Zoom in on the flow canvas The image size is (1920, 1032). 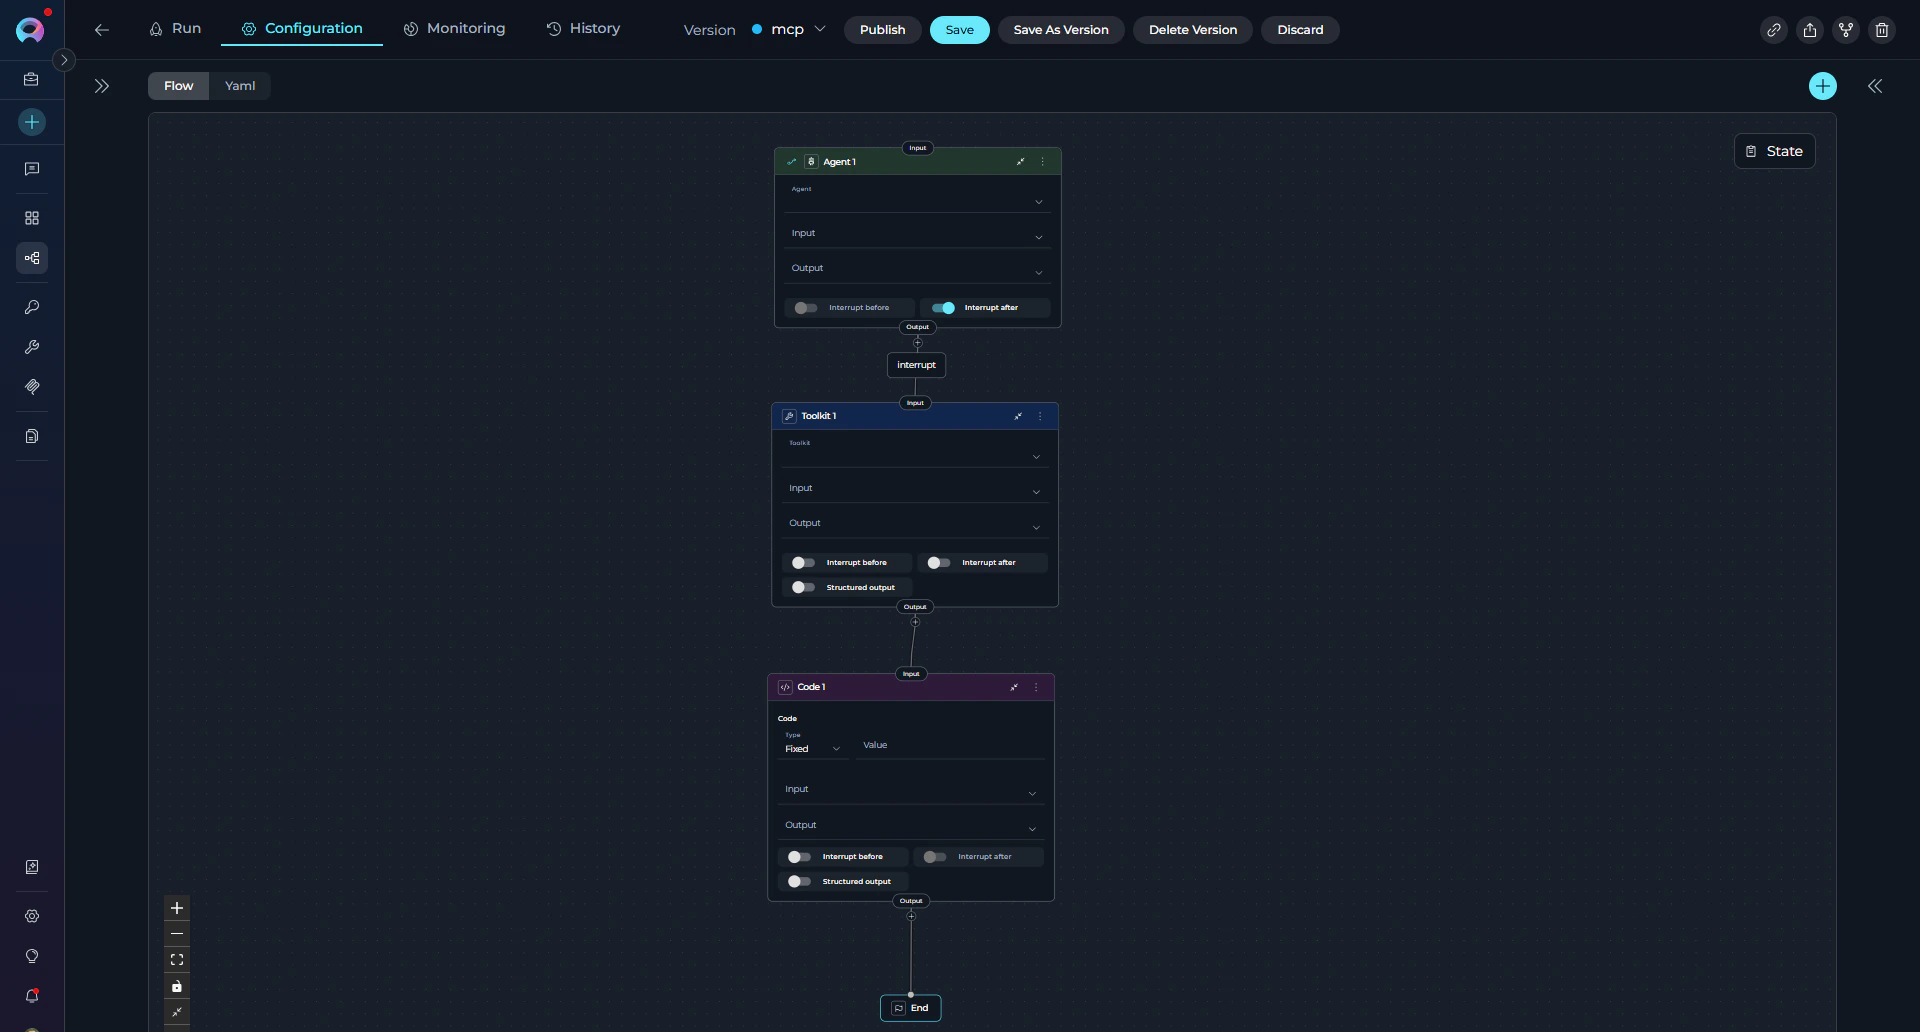(x=177, y=908)
